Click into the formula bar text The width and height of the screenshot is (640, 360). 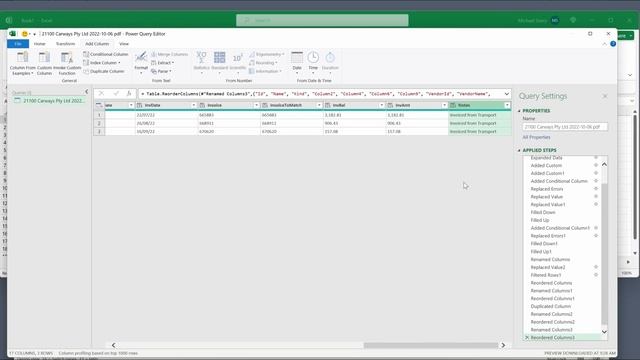(x=320, y=94)
